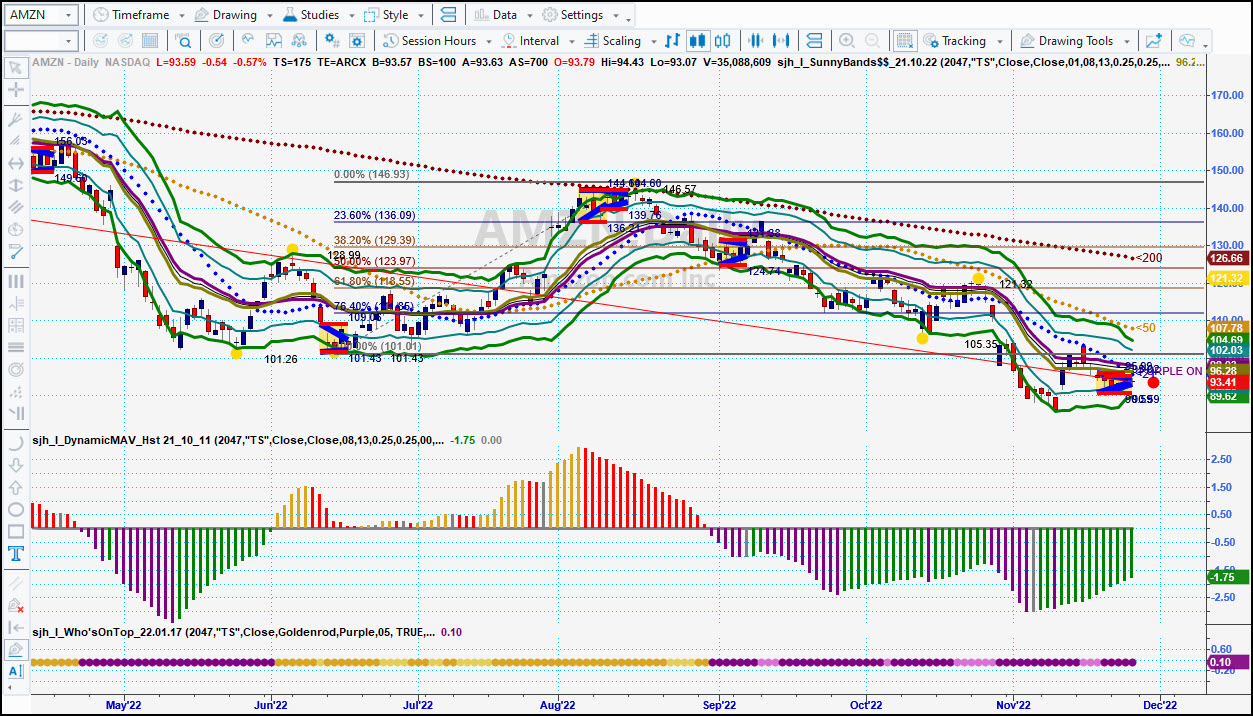Click the stacked panels icon left of zoom
Image resolution: width=1253 pixels, height=716 pixels.
coord(814,41)
